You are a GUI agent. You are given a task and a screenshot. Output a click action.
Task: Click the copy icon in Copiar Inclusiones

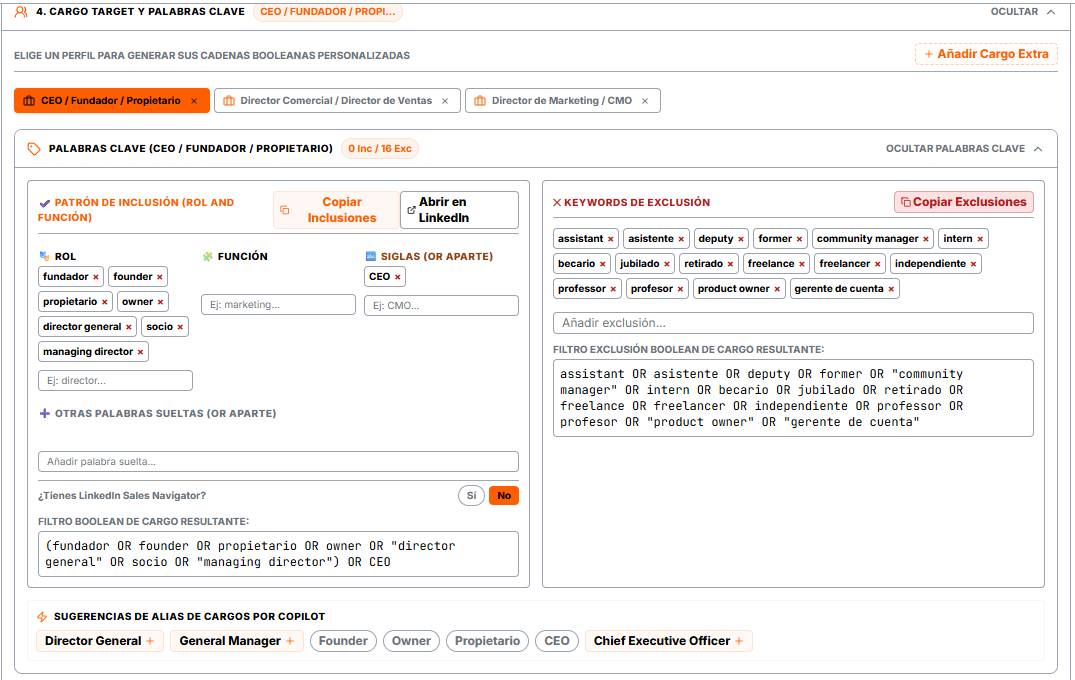pos(285,210)
